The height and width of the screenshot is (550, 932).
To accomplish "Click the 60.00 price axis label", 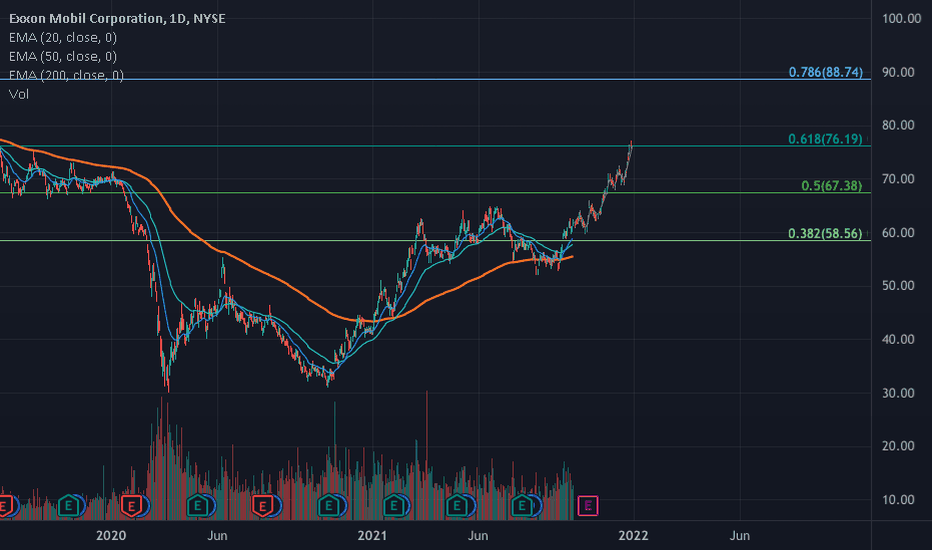I will 898,232.
